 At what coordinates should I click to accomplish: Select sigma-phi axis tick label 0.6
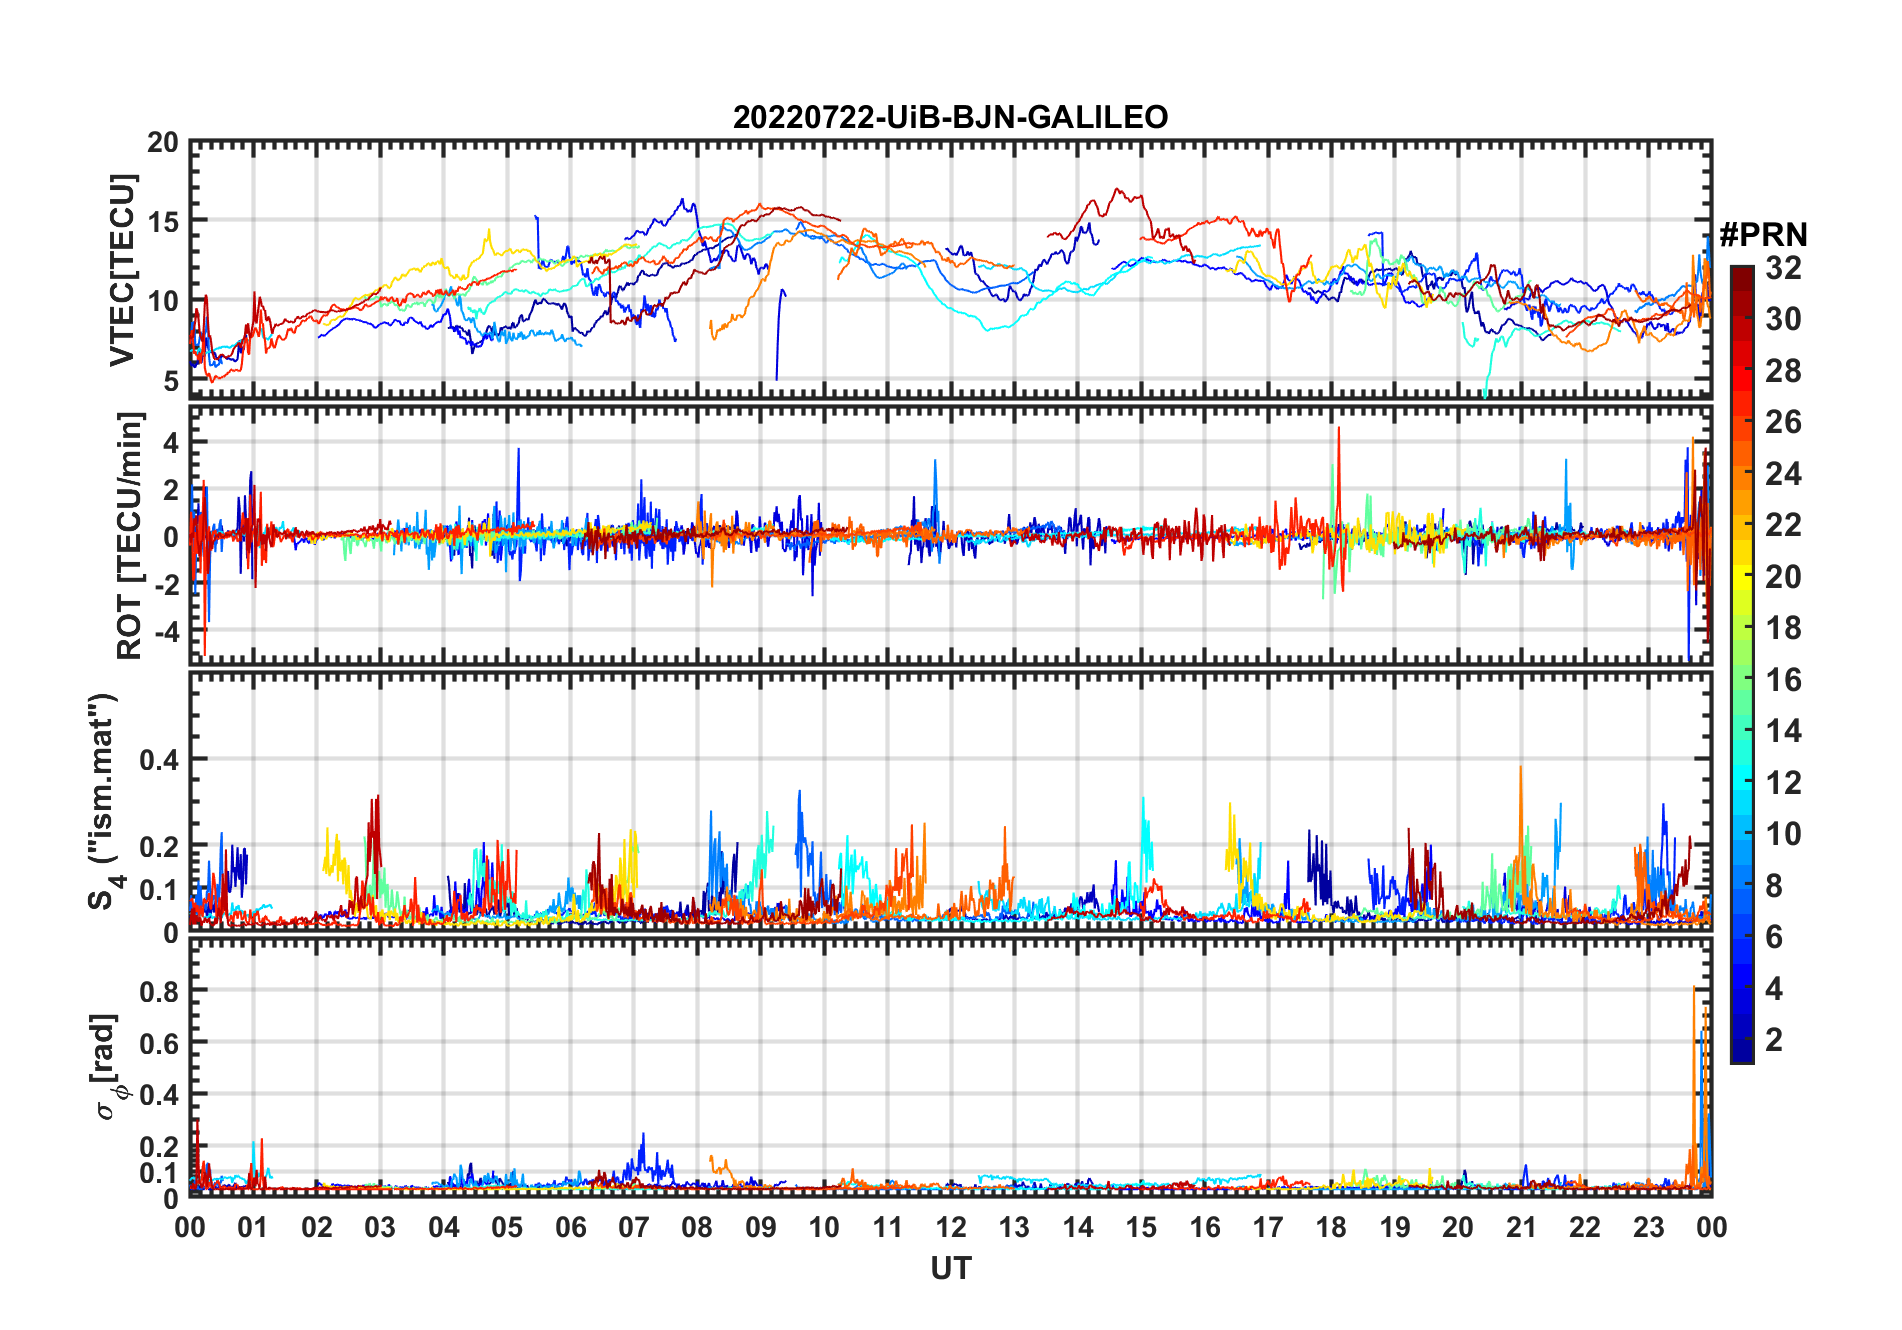click(160, 1043)
